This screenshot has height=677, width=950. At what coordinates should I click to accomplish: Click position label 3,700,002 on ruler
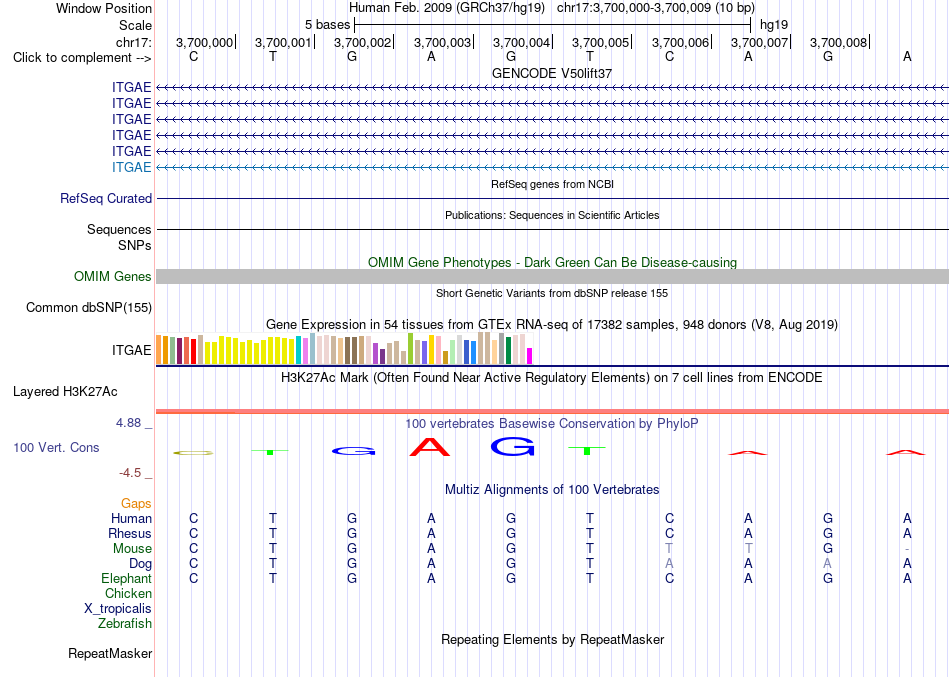point(362,42)
